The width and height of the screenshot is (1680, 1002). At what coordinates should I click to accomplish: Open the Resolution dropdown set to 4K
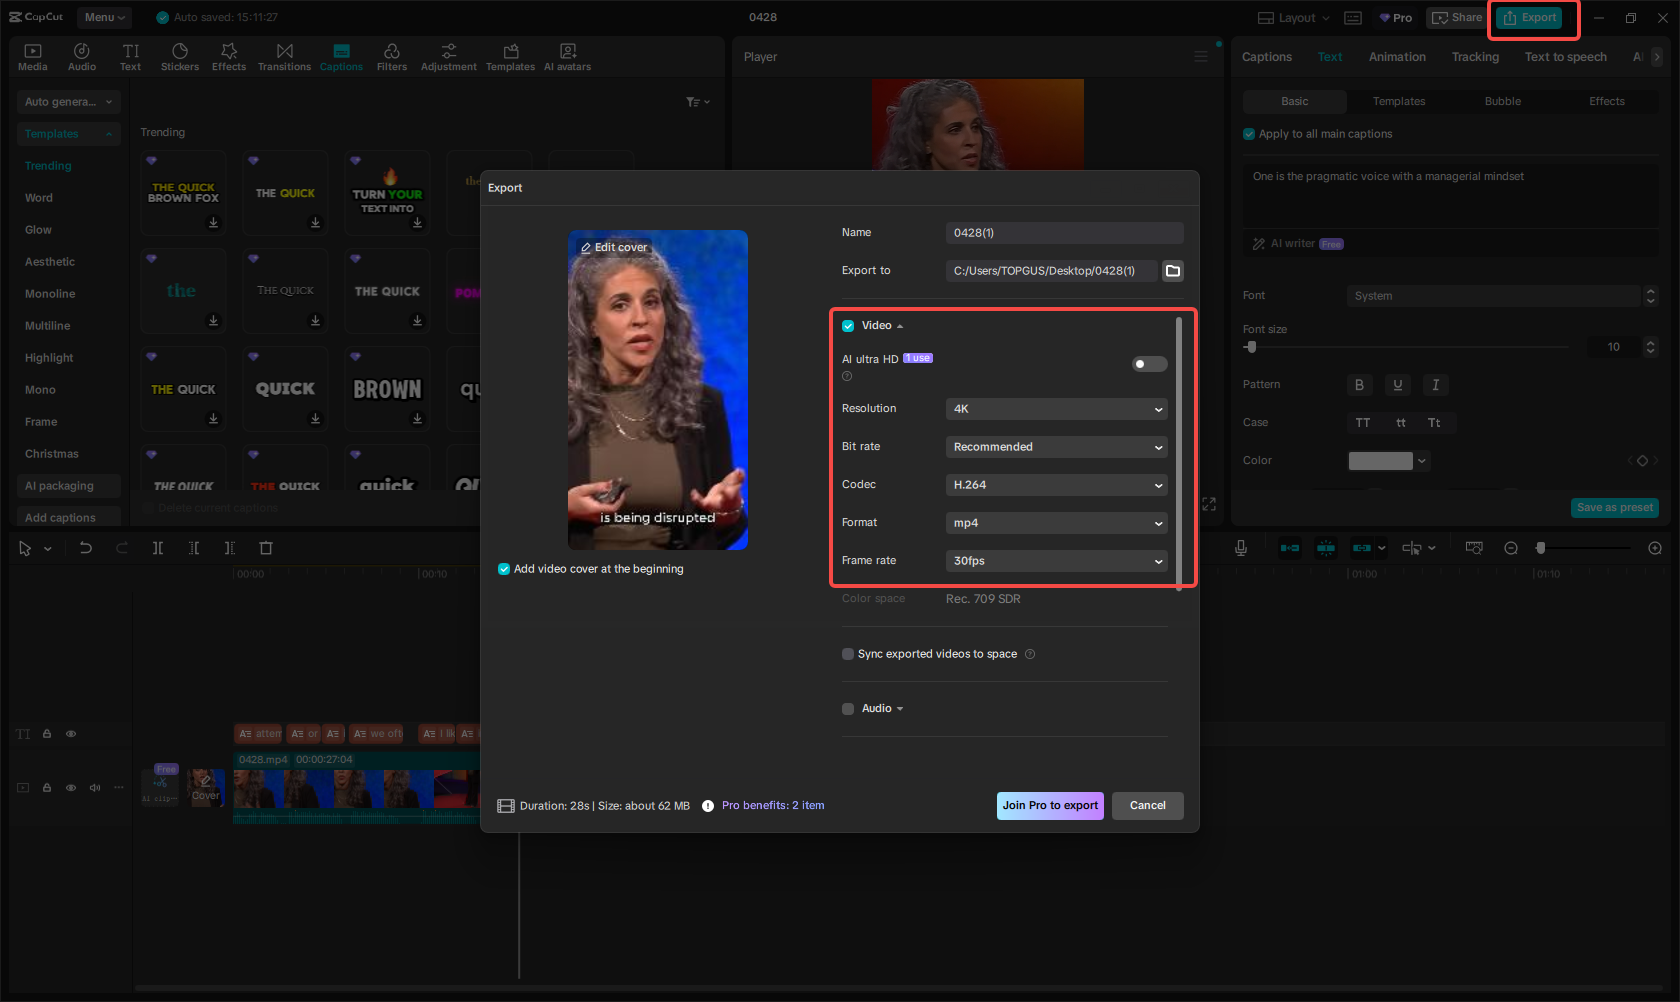point(1056,409)
